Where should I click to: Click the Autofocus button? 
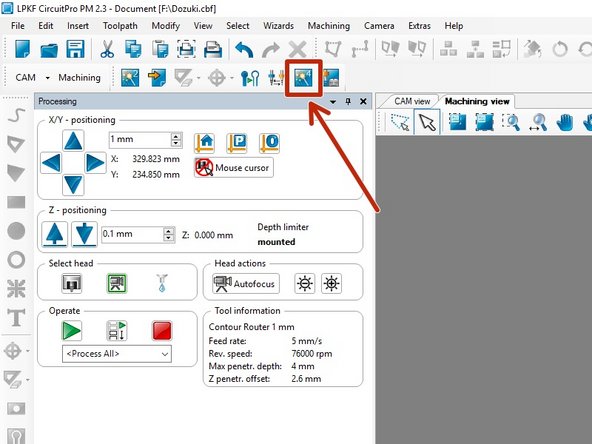(246, 284)
